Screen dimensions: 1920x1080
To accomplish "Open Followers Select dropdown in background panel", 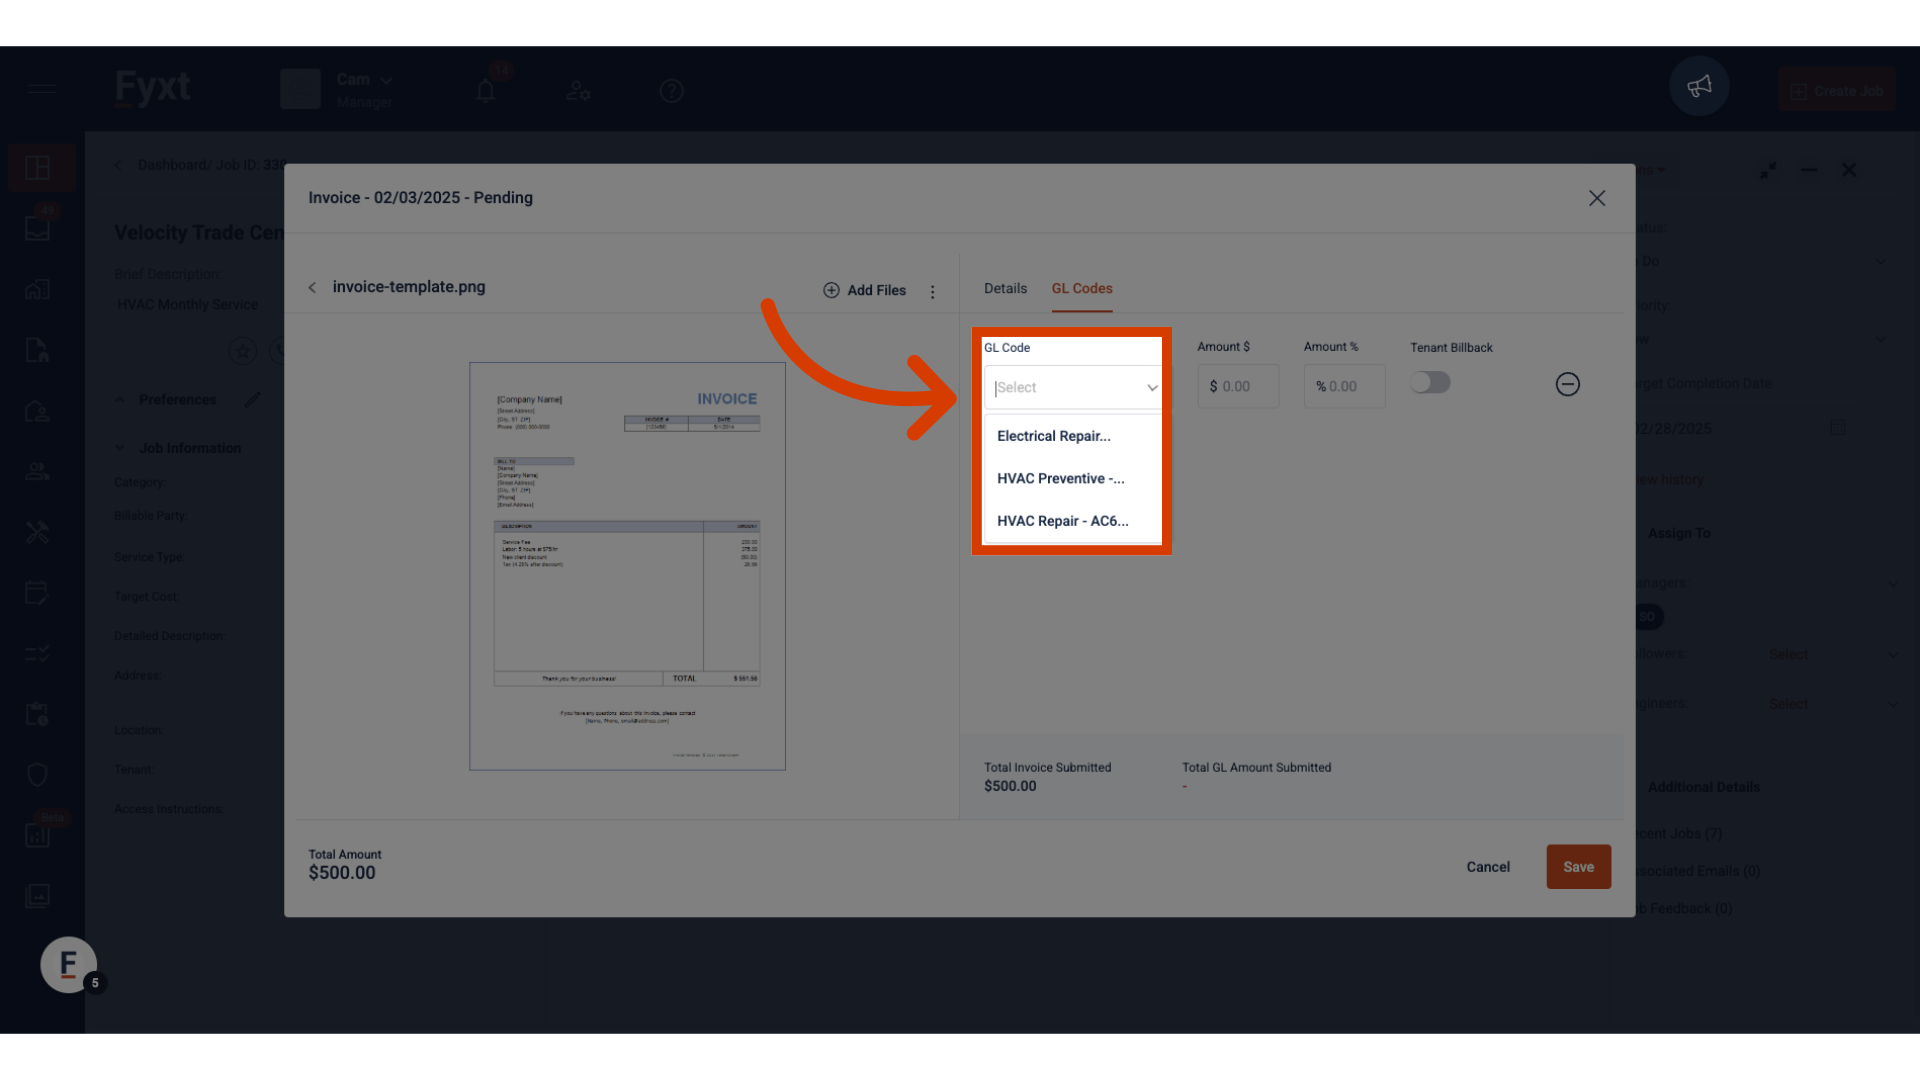I will [x=1833, y=654].
